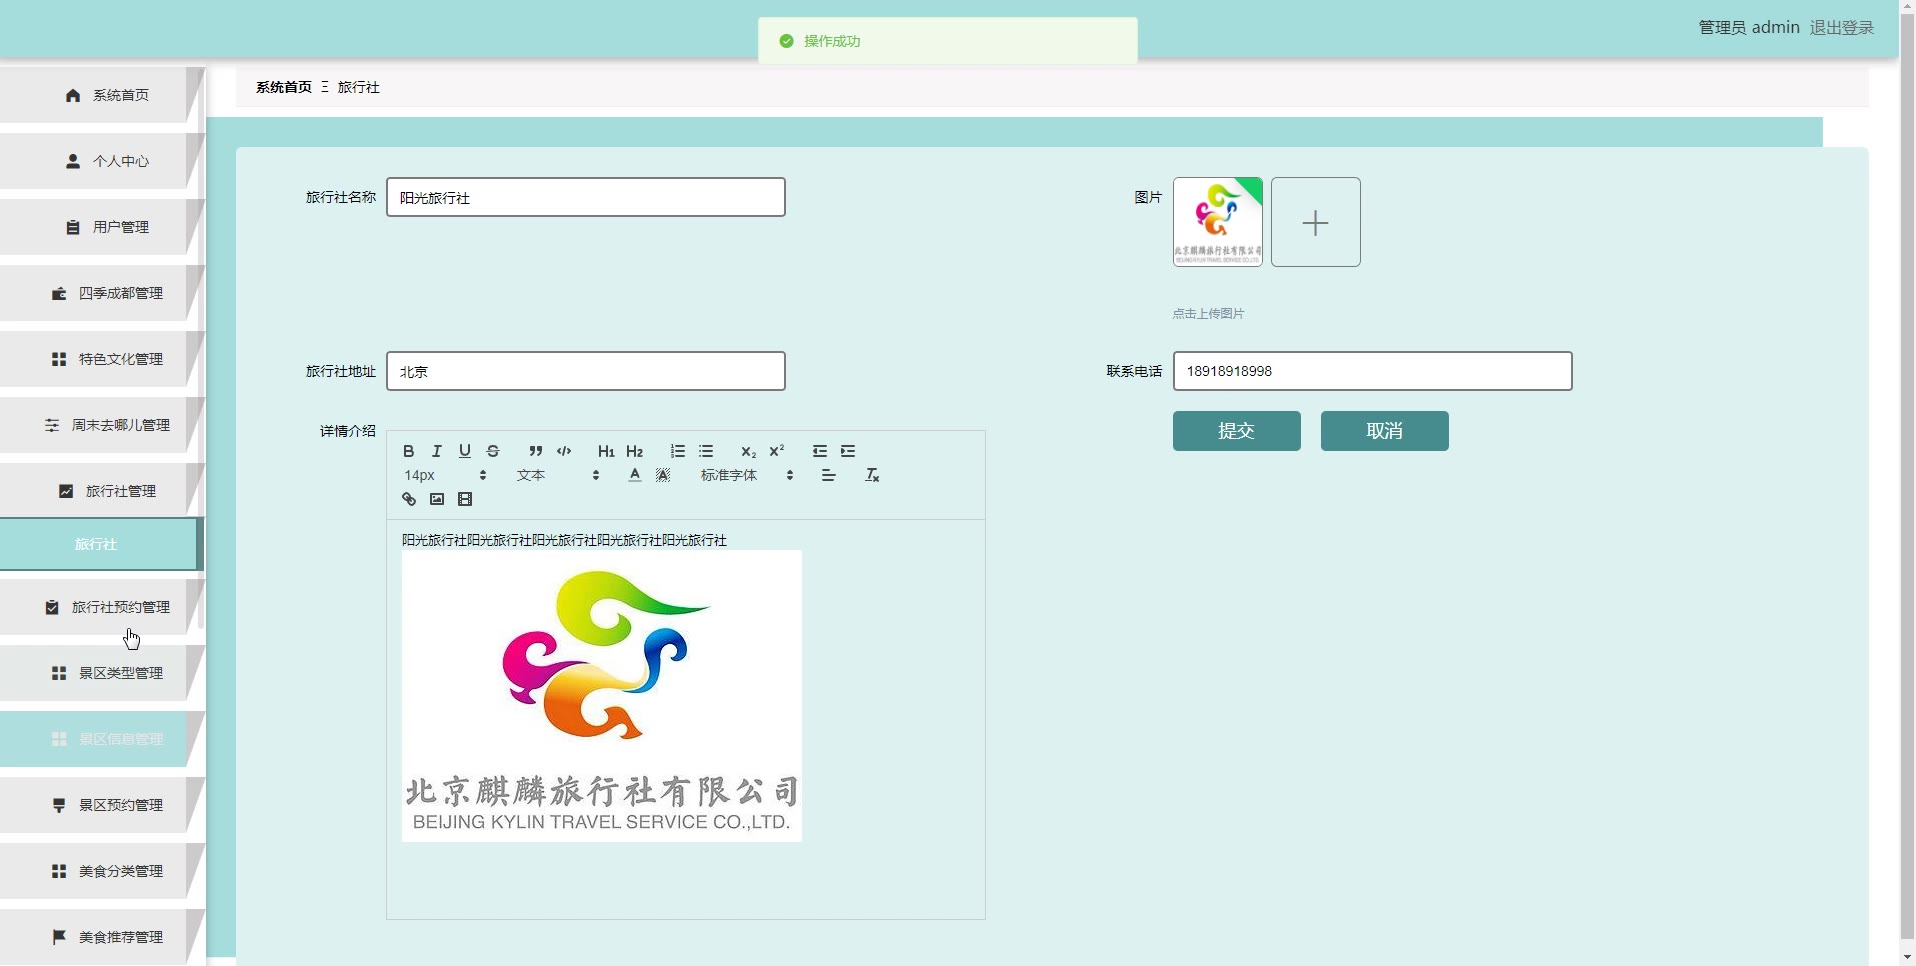Apply italic style in the editor toolbar
This screenshot has width=1916, height=966.
[x=436, y=451]
